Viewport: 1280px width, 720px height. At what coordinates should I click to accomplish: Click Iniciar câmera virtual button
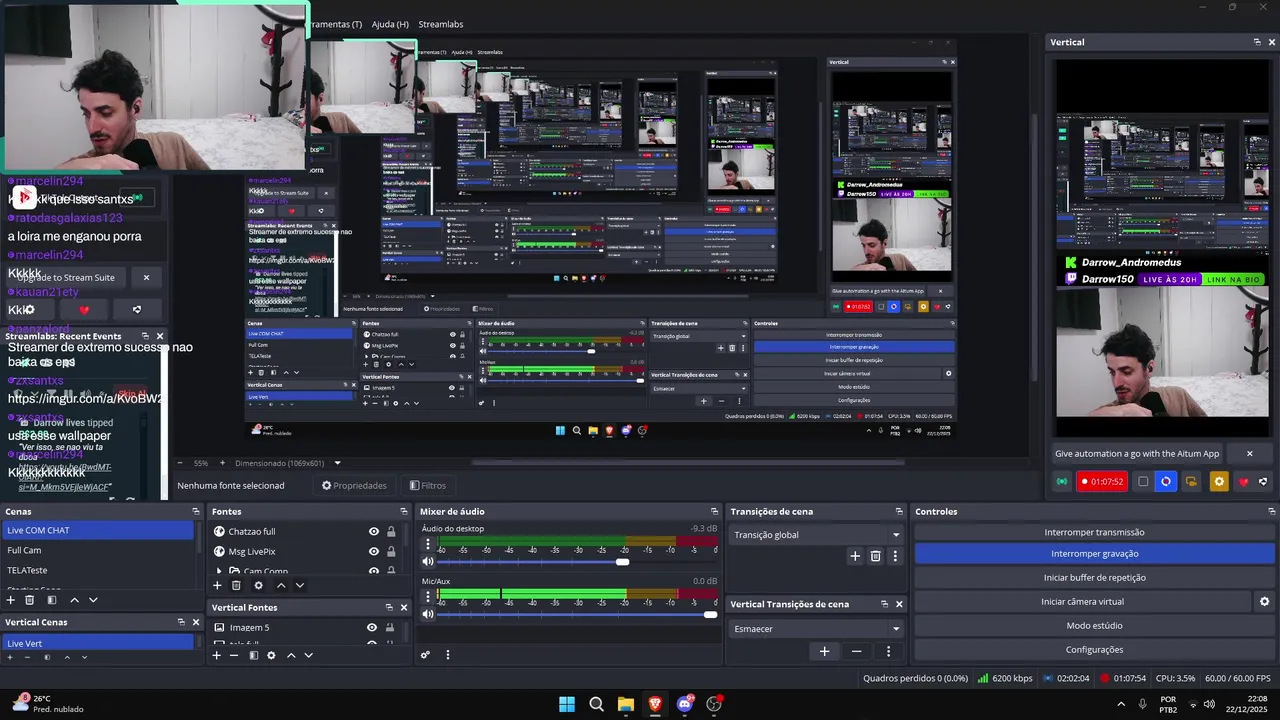point(1082,601)
